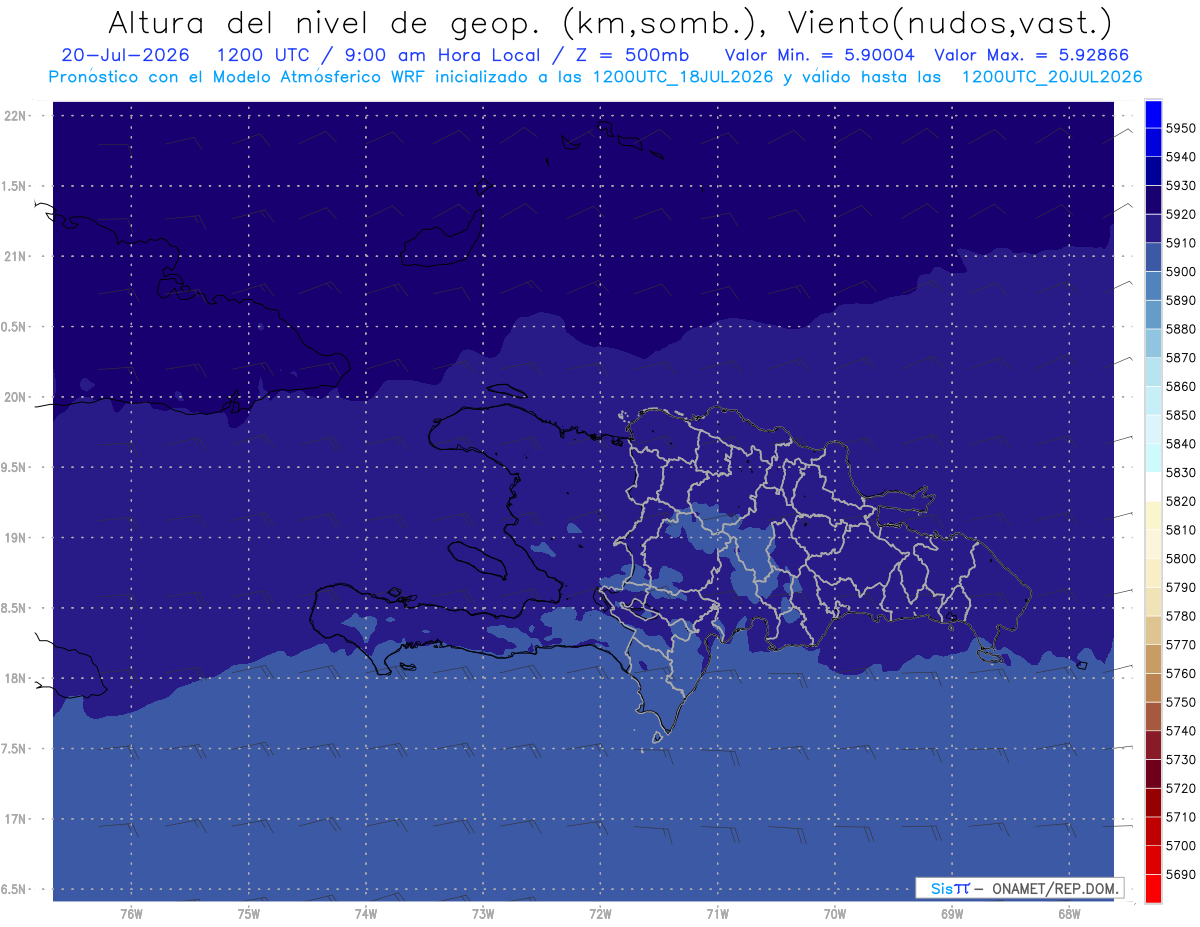The height and width of the screenshot is (927, 1200).
Task: Click the '5780' colorbar value label
Action: pyautogui.click(x=1181, y=616)
